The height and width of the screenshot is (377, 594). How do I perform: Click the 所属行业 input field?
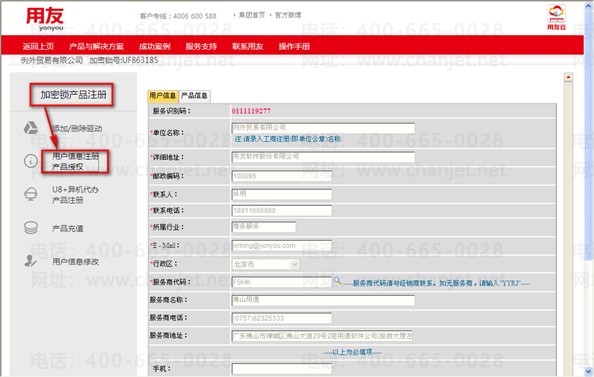pyautogui.click(x=263, y=227)
